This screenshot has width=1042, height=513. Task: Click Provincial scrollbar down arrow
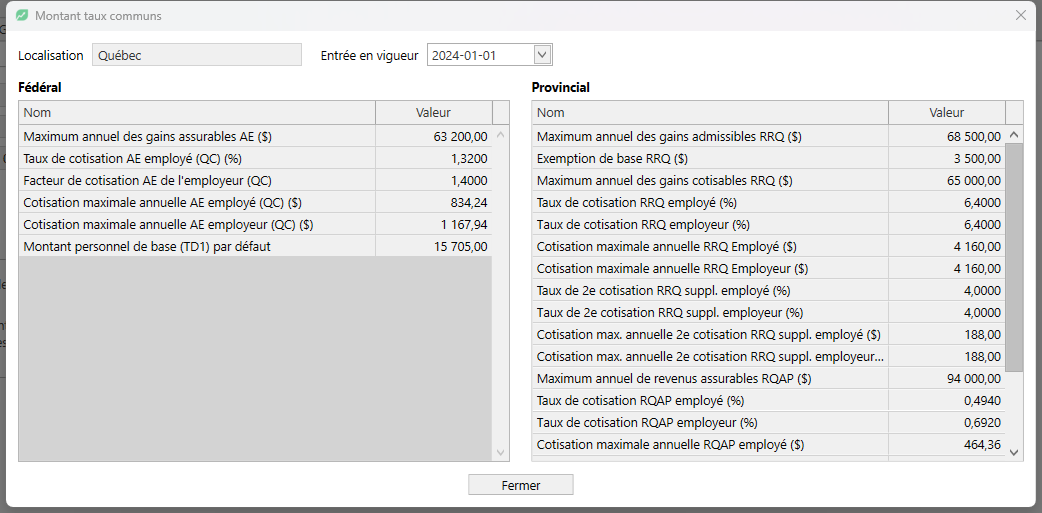point(1014,452)
